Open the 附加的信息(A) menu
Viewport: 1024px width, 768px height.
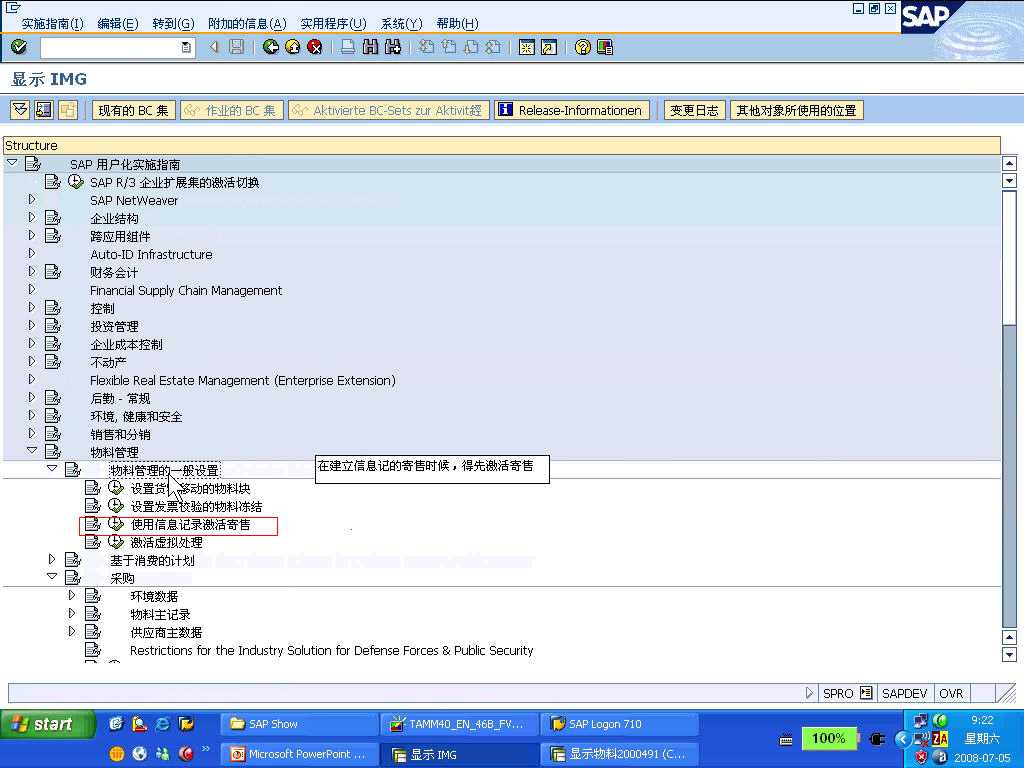(247, 24)
